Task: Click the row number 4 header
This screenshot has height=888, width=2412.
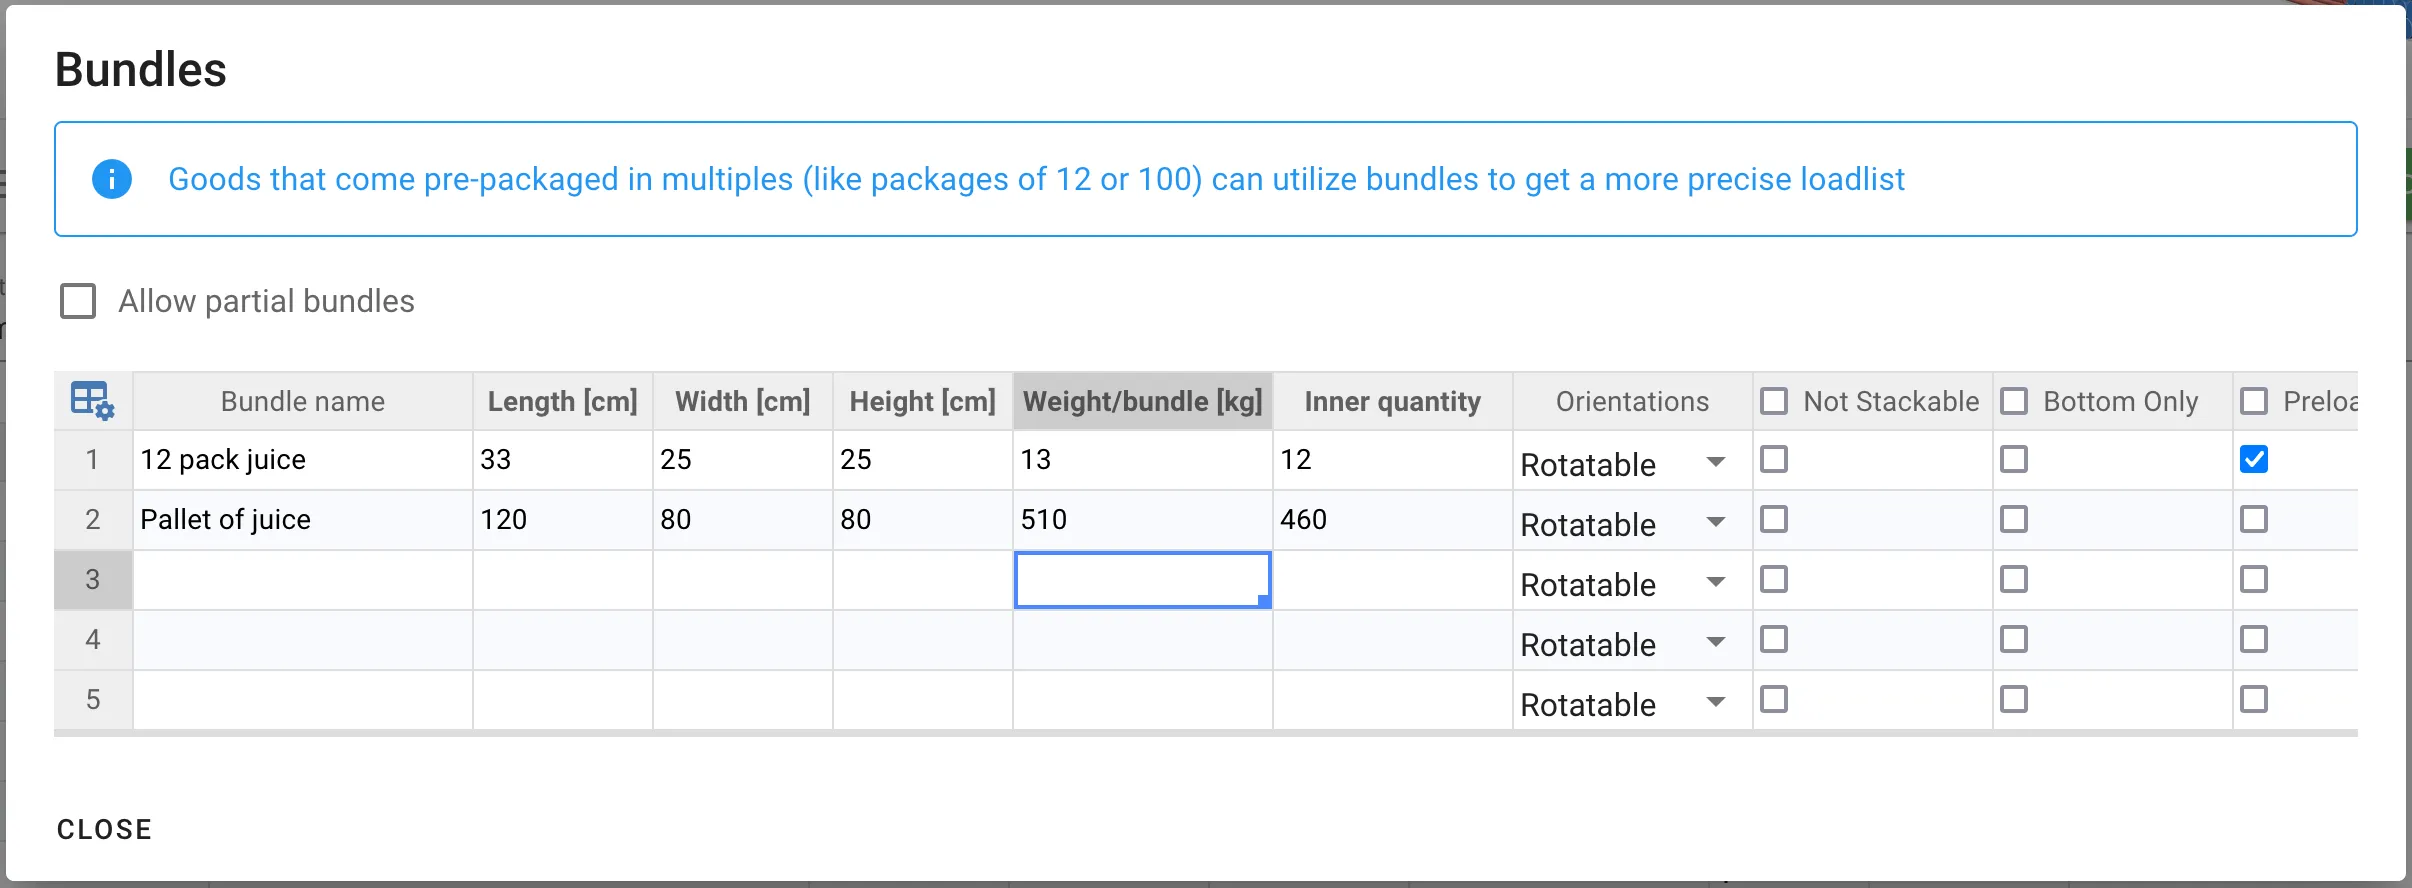Action: tap(93, 639)
